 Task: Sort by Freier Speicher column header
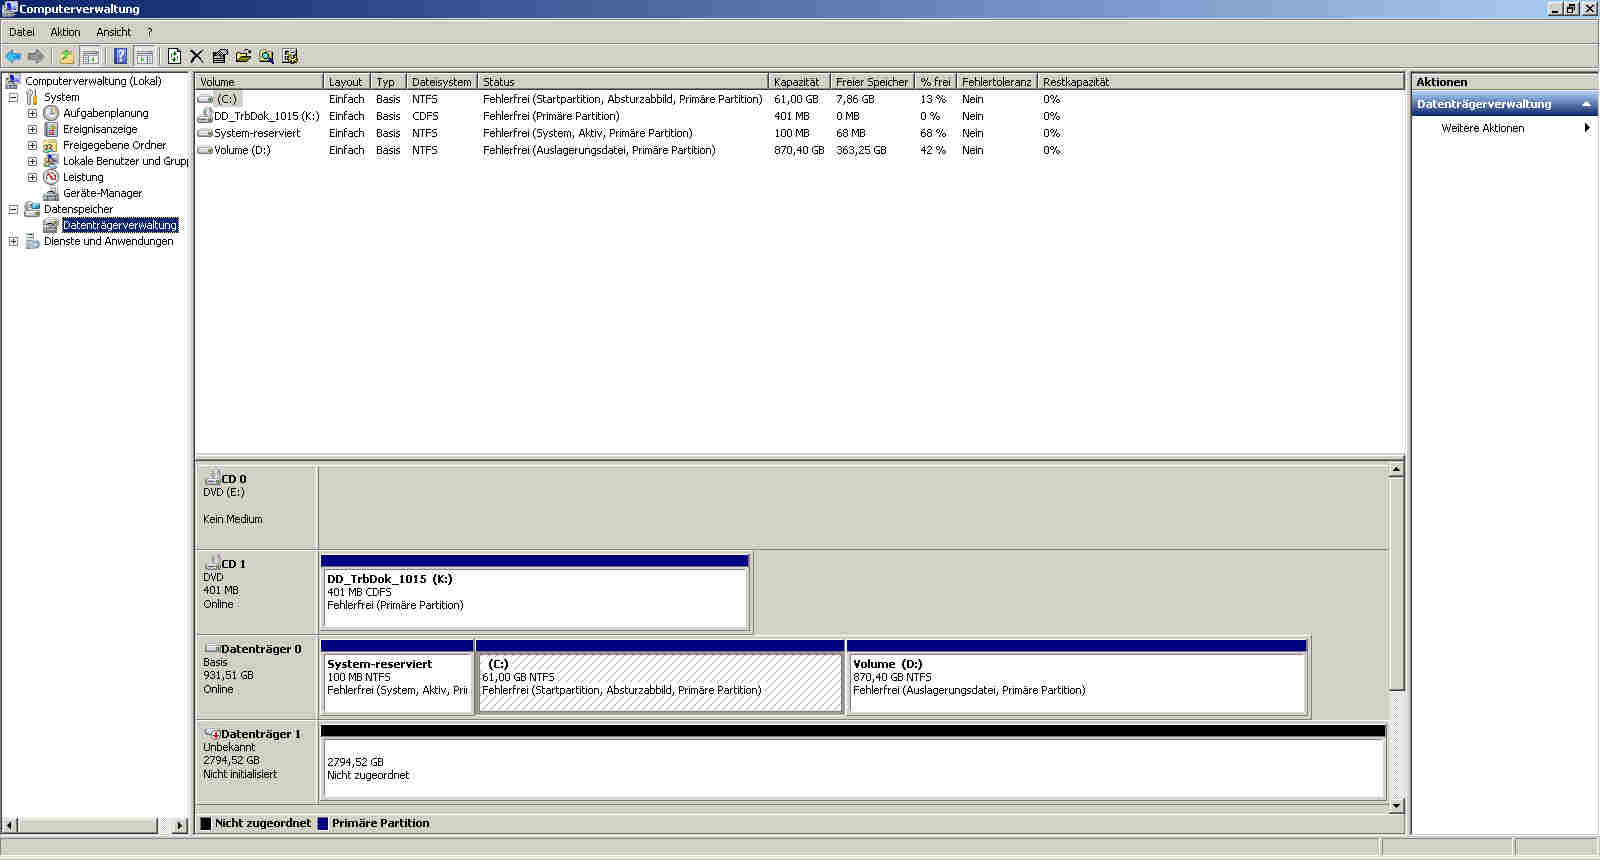coord(872,82)
